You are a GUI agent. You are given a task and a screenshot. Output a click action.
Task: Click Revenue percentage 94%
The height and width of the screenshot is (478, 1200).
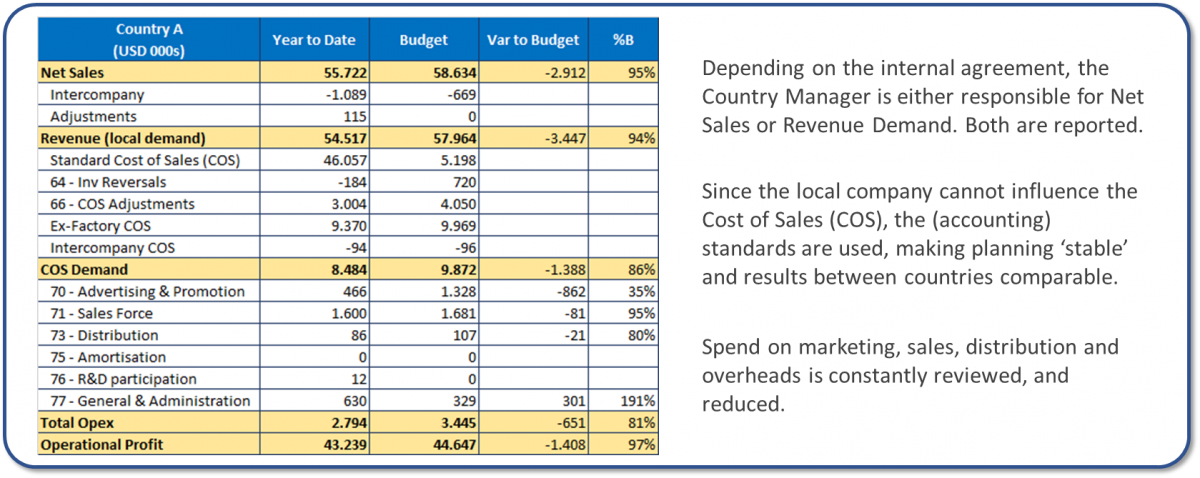coord(642,139)
